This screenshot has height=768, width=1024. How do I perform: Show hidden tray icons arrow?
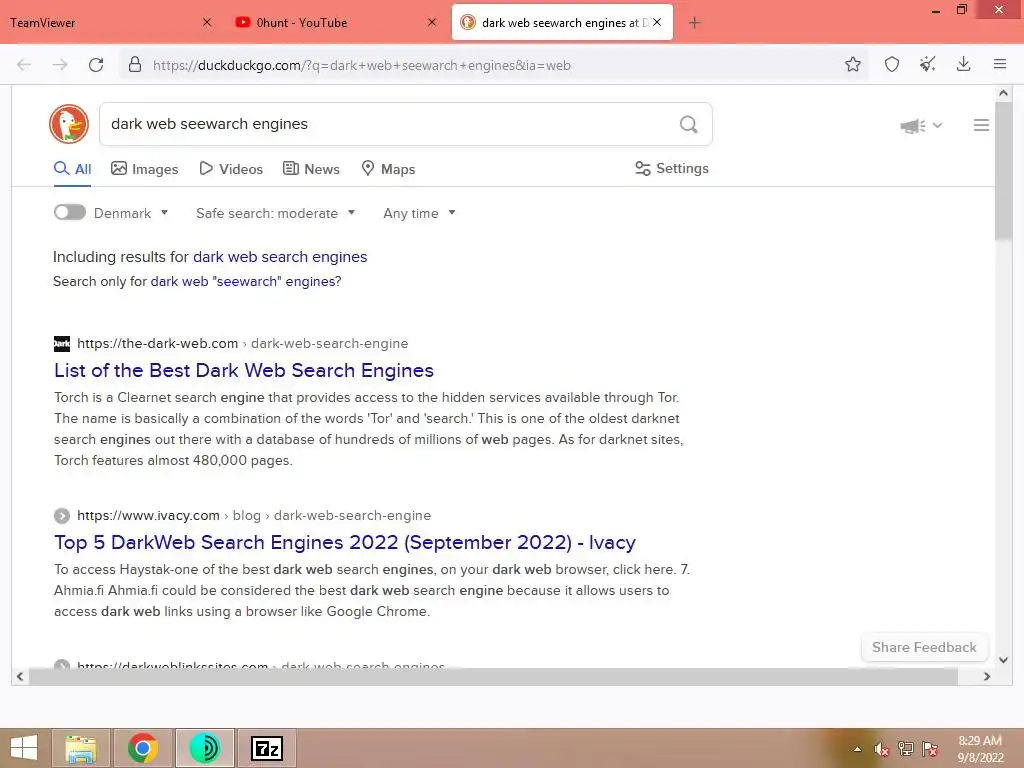pyautogui.click(x=857, y=749)
